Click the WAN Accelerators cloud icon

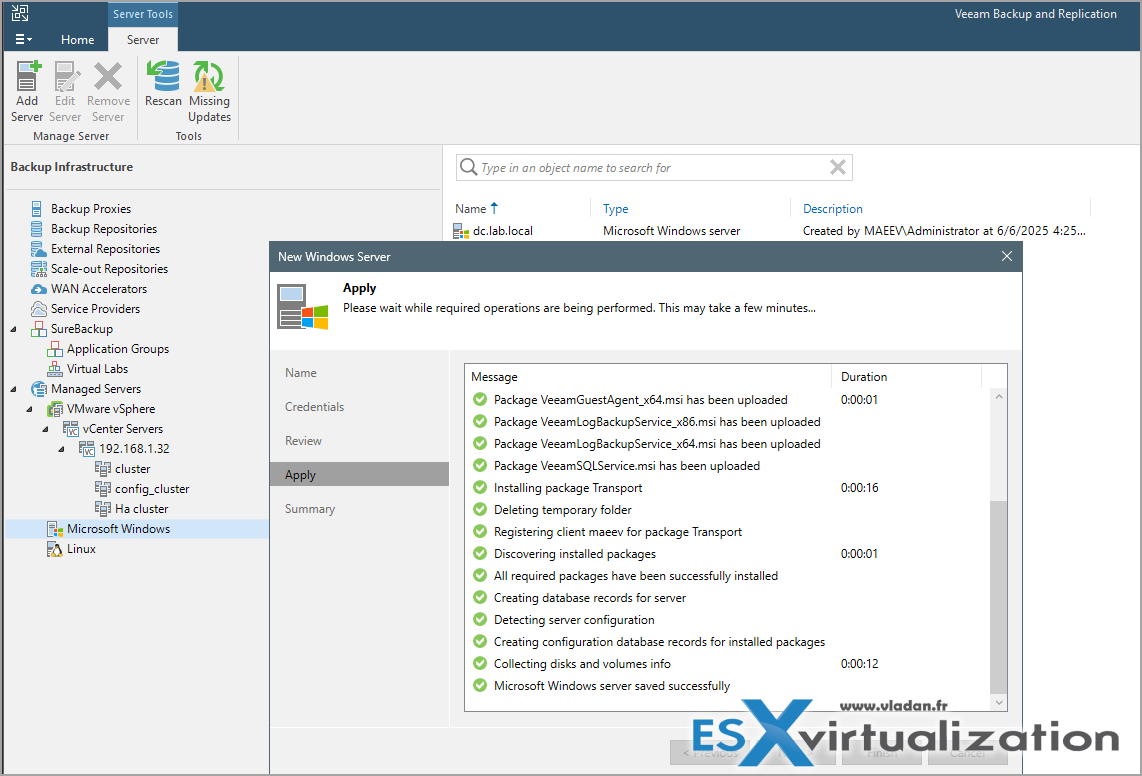(38, 289)
